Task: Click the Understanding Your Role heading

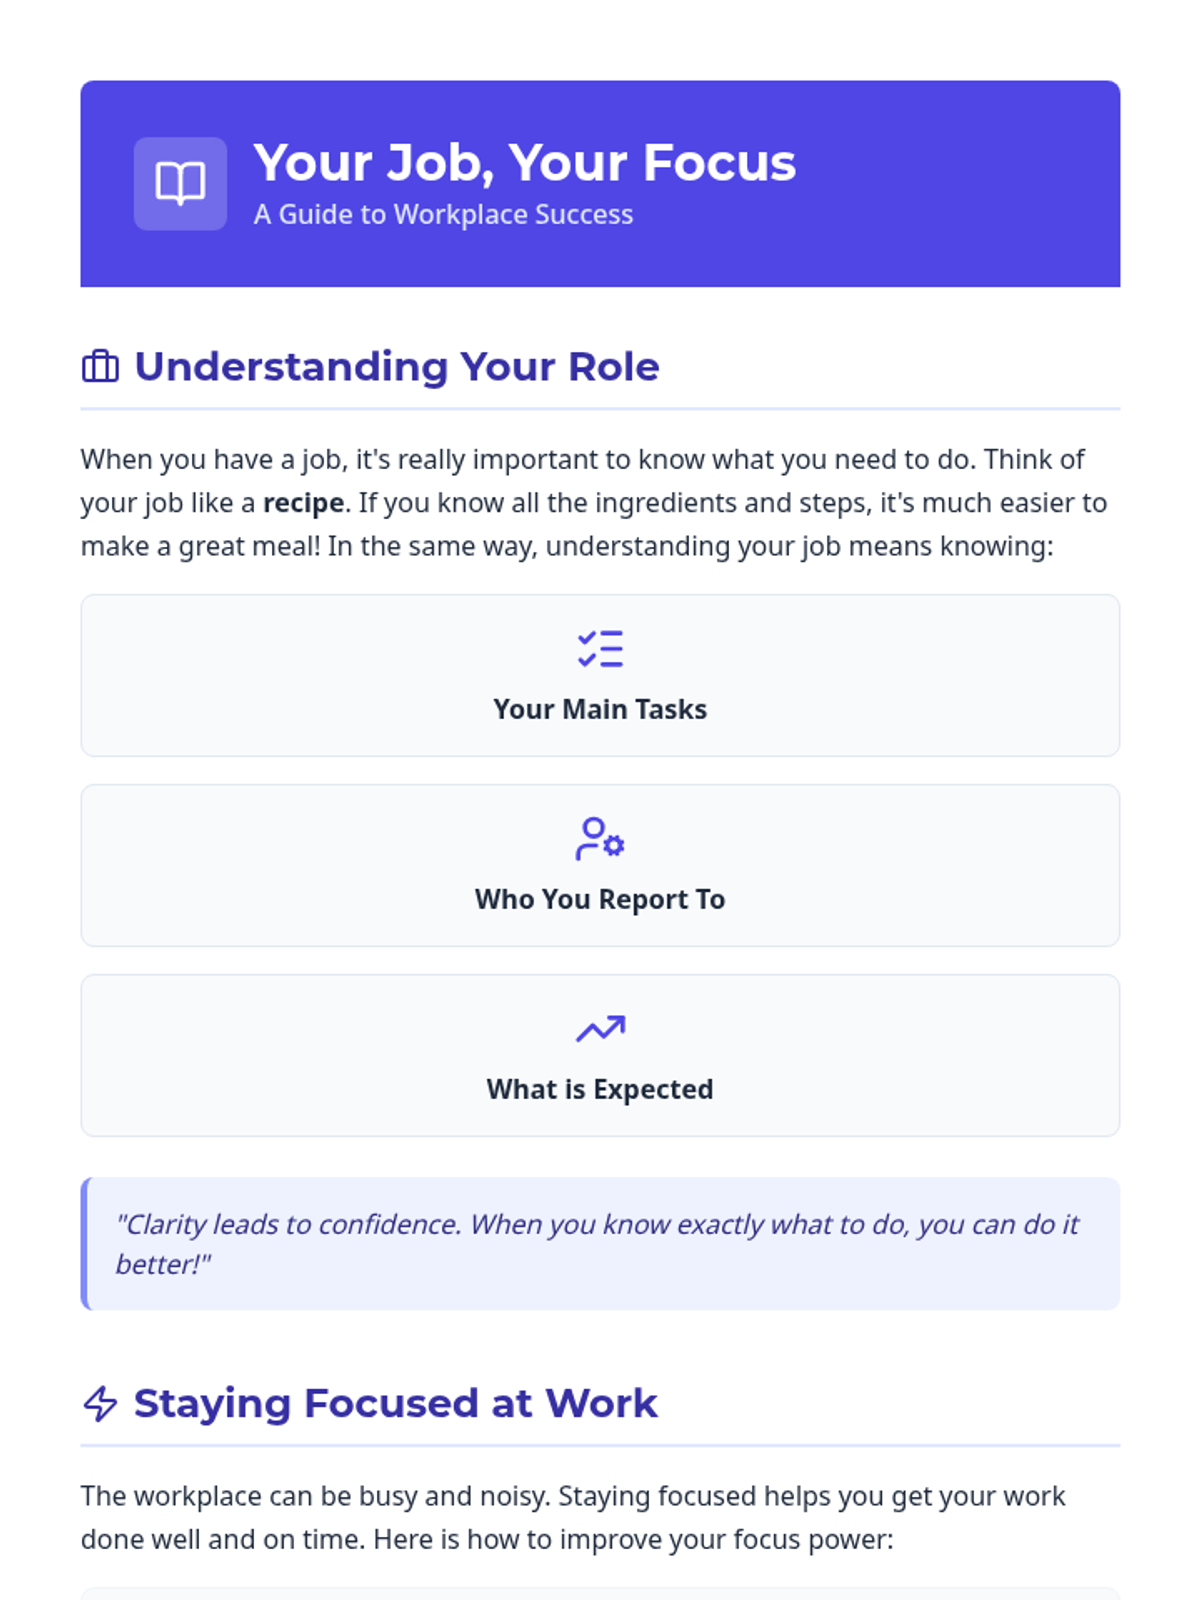Action: click(397, 367)
